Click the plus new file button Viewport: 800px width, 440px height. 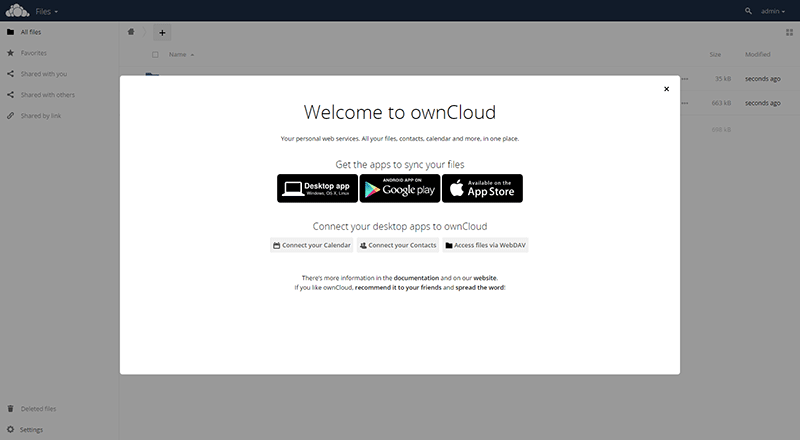coord(162,33)
